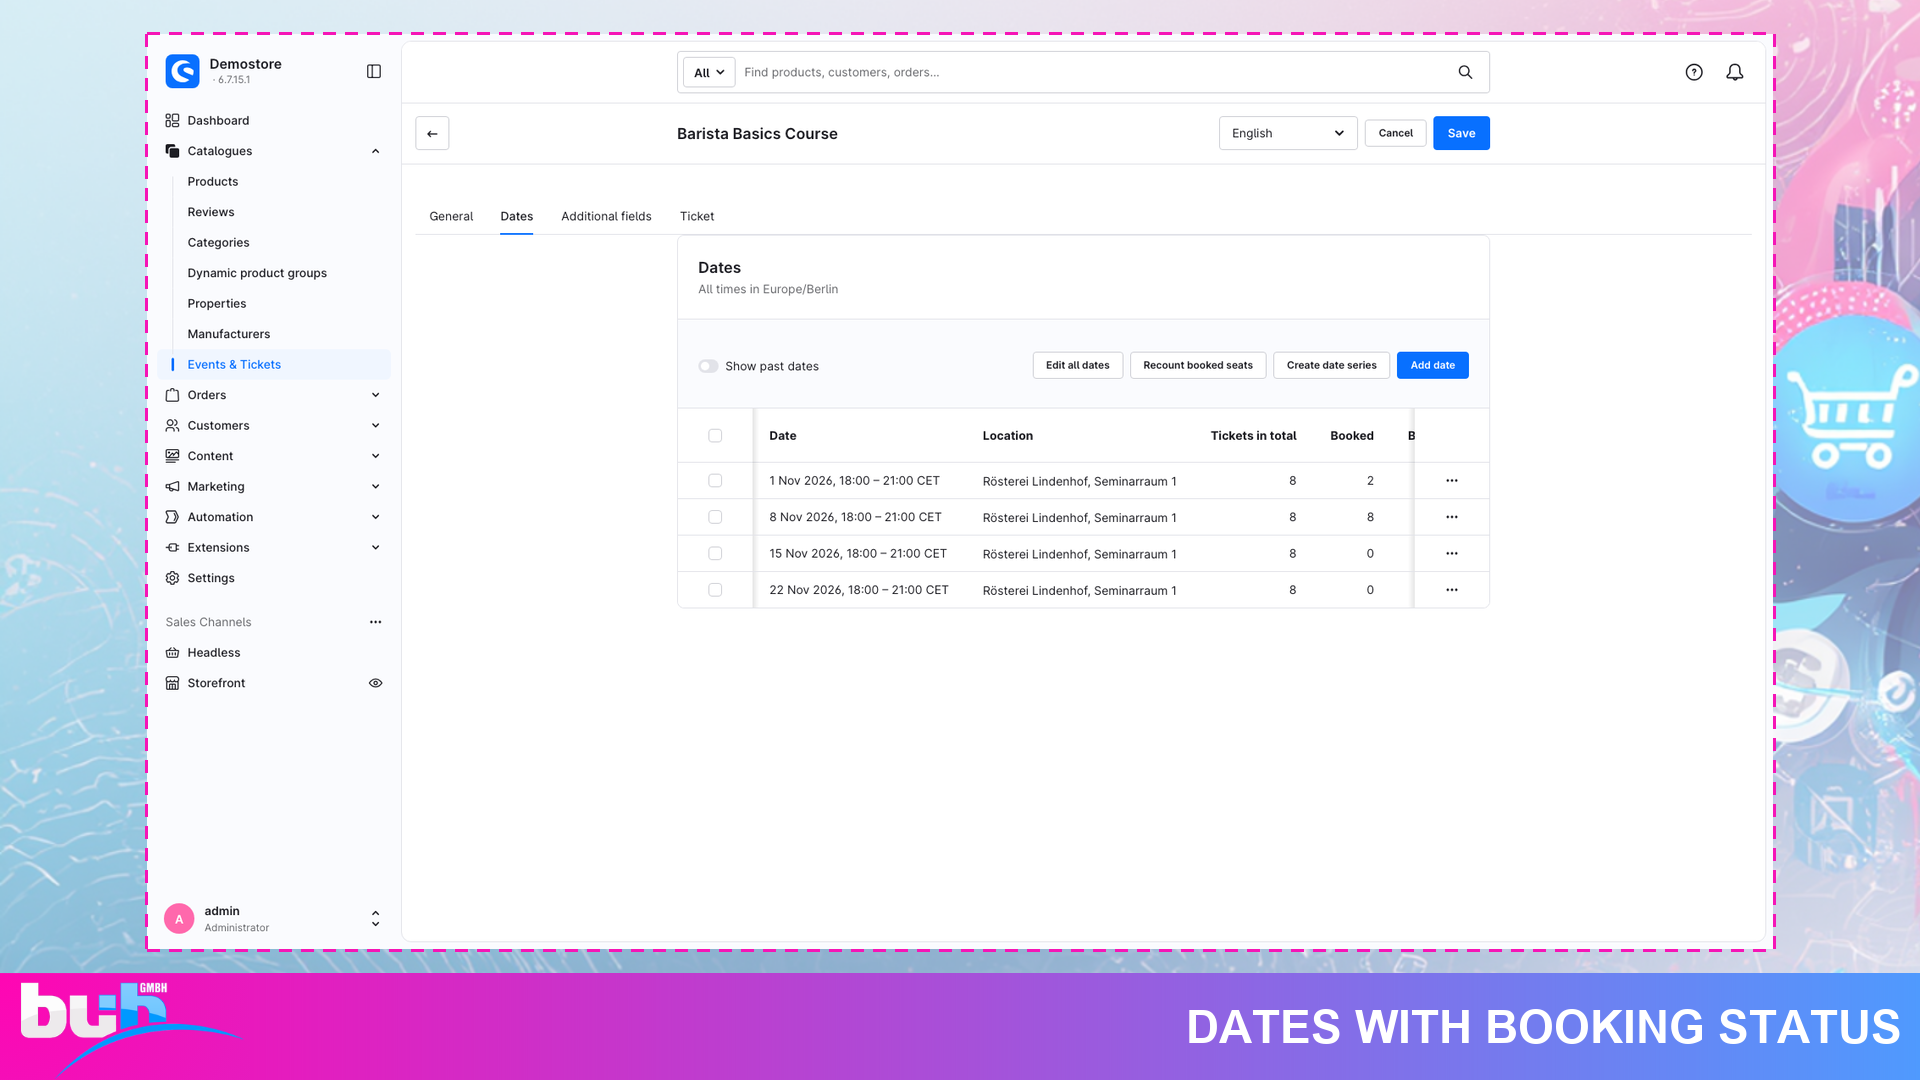This screenshot has height=1080, width=1920.
Task: Open the help center question icon
Action: pyautogui.click(x=1694, y=72)
